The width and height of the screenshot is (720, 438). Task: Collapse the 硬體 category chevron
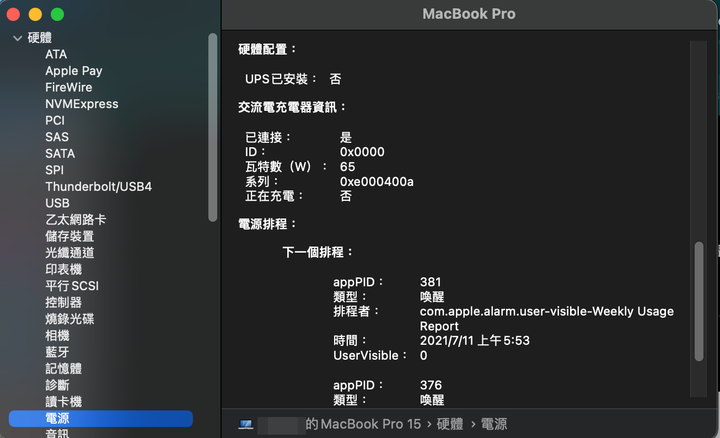point(17,38)
